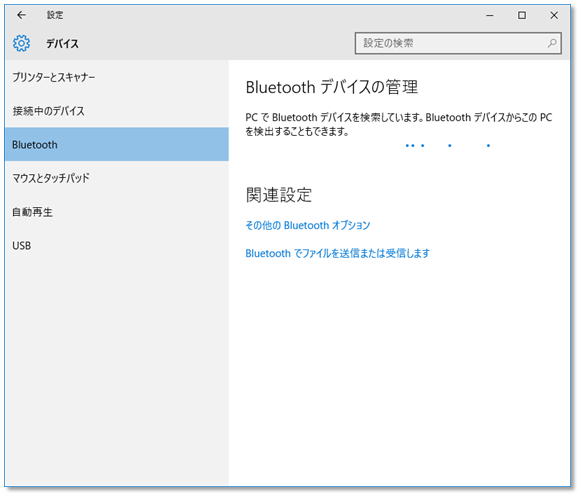Go back using the arrow icon
Screen dimensions: 581x497
[21, 15]
